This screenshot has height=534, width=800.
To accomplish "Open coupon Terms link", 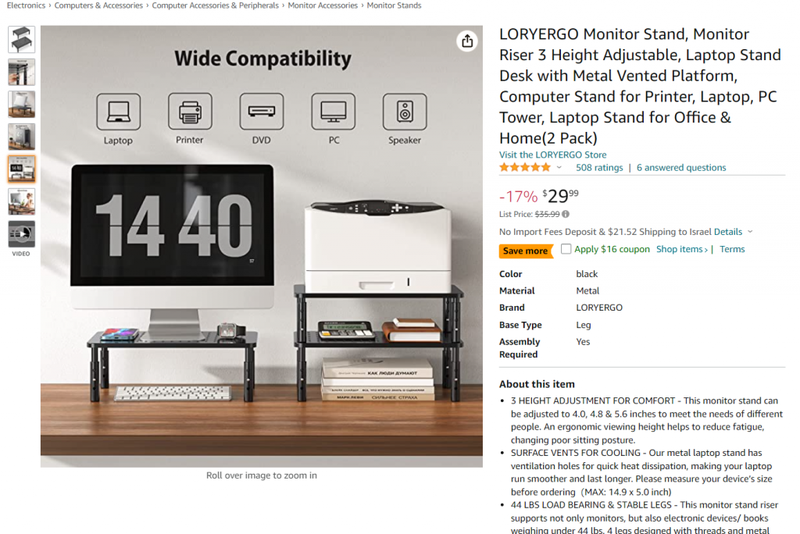I will (732, 249).
